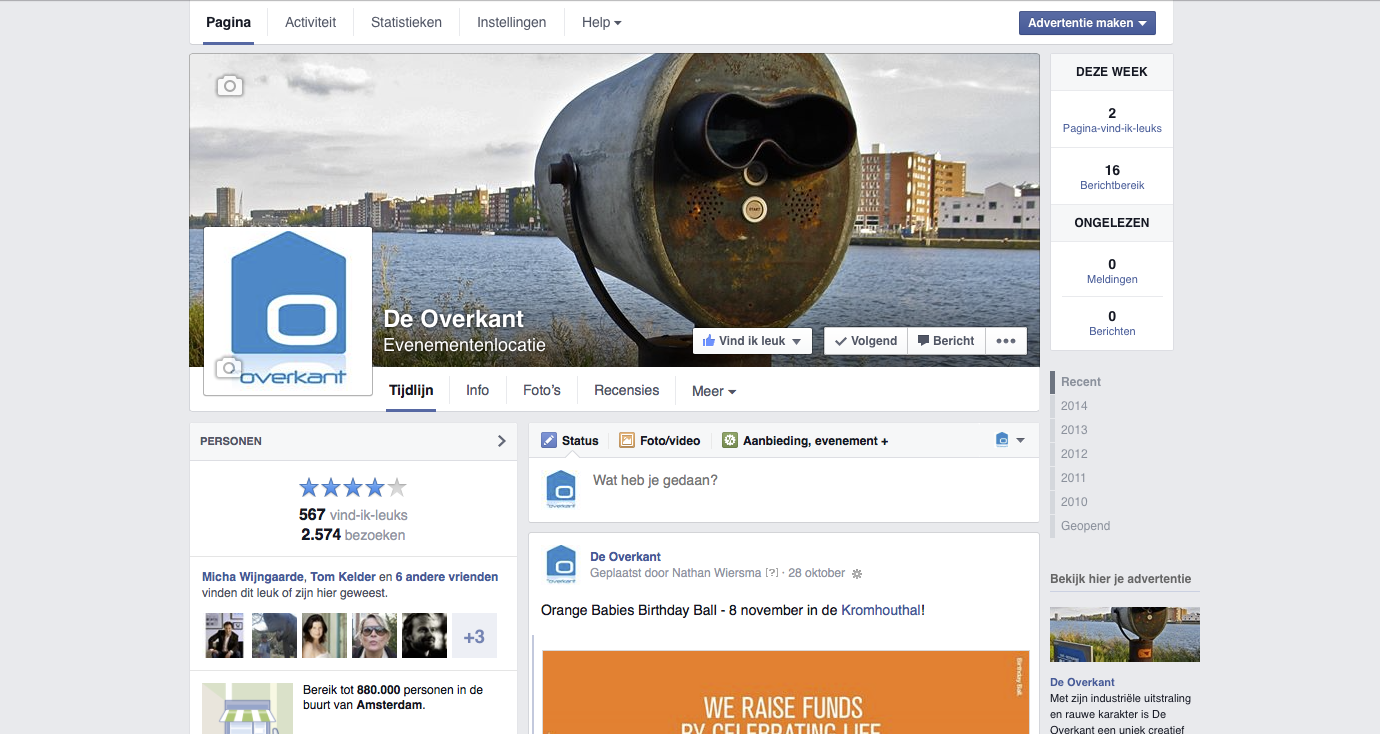The width and height of the screenshot is (1380, 734).
Task: Click the 28 oktober post date
Action: [817, 573]
